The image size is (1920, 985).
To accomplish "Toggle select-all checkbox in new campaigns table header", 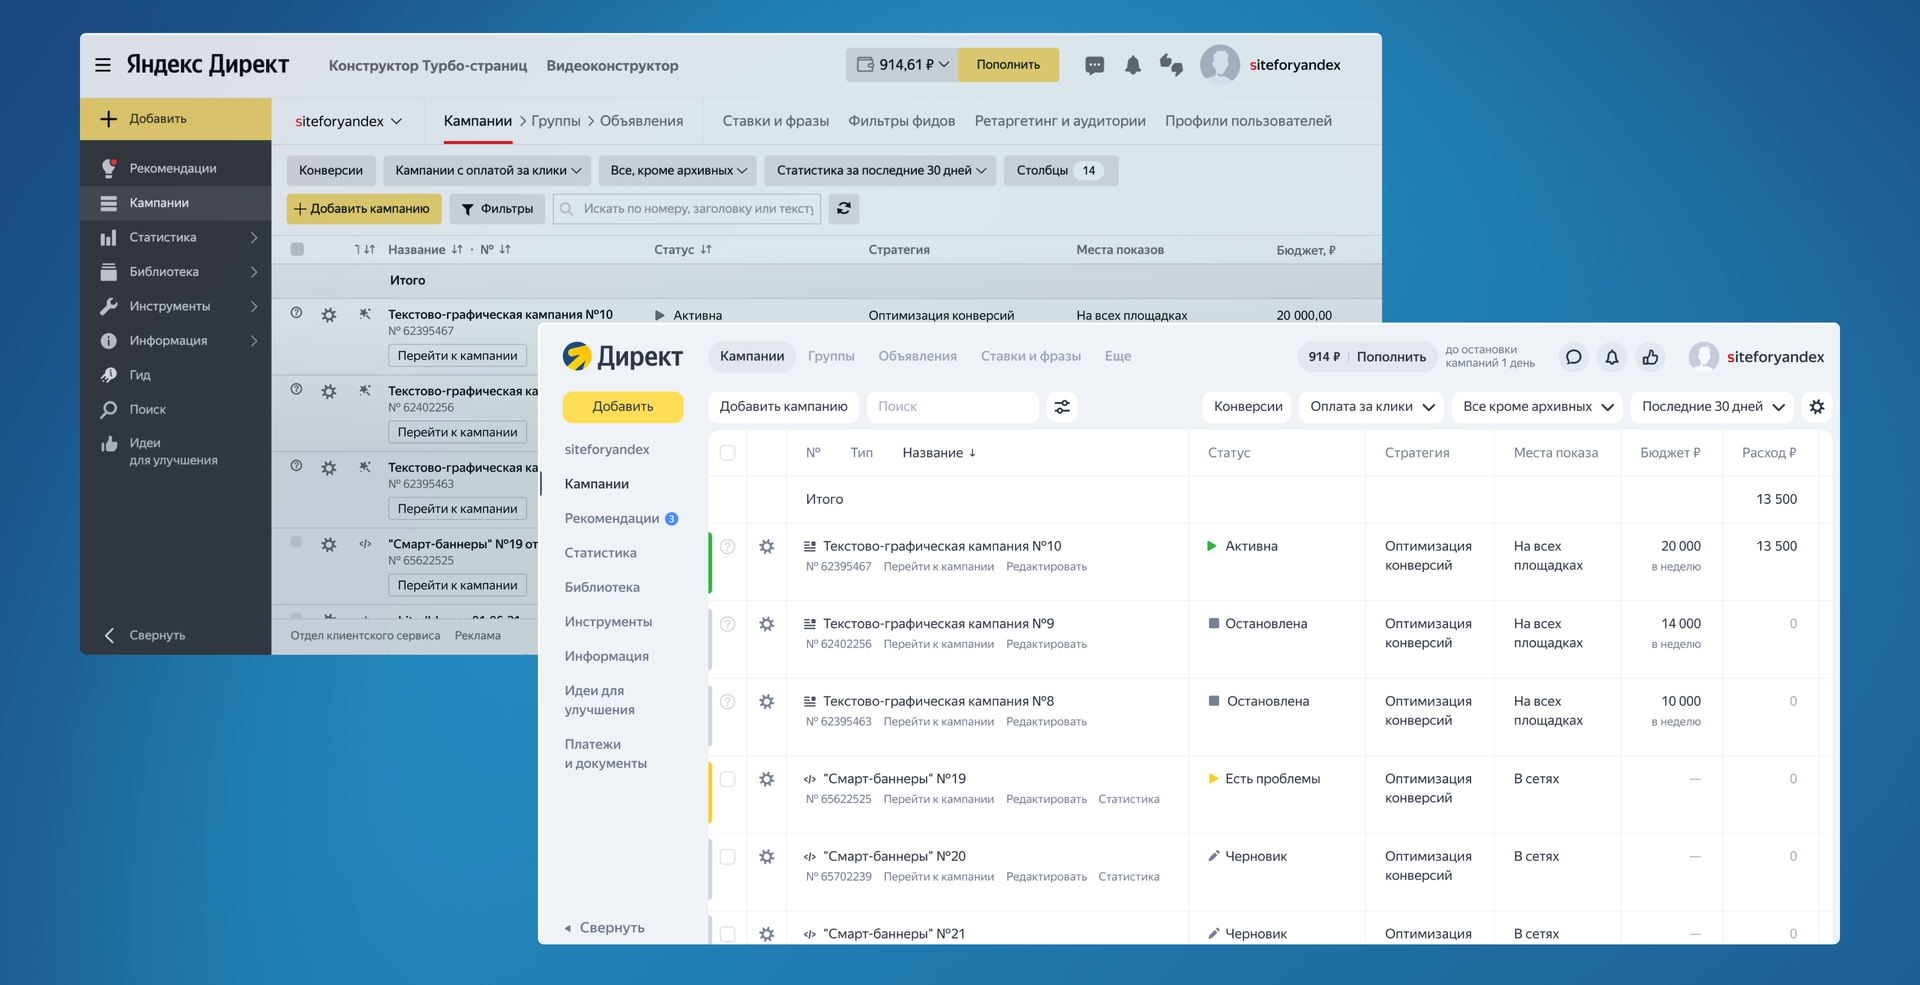I will coord(728,453).
